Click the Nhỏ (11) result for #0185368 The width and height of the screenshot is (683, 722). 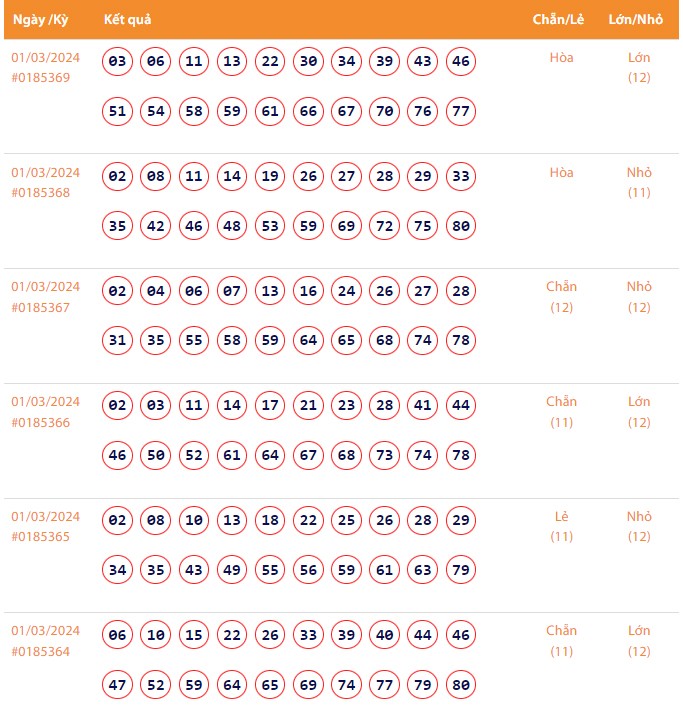[x=639, y=182]
